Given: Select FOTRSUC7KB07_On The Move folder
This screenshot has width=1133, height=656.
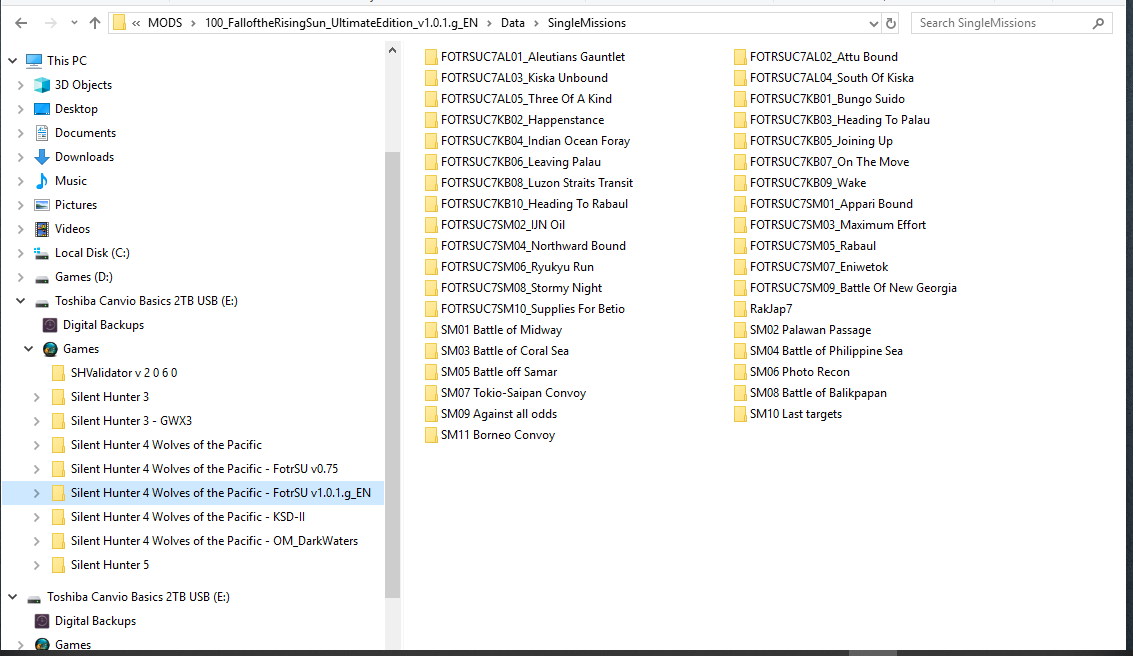Looking at the screenshot, I should click(x=830, y=162).
